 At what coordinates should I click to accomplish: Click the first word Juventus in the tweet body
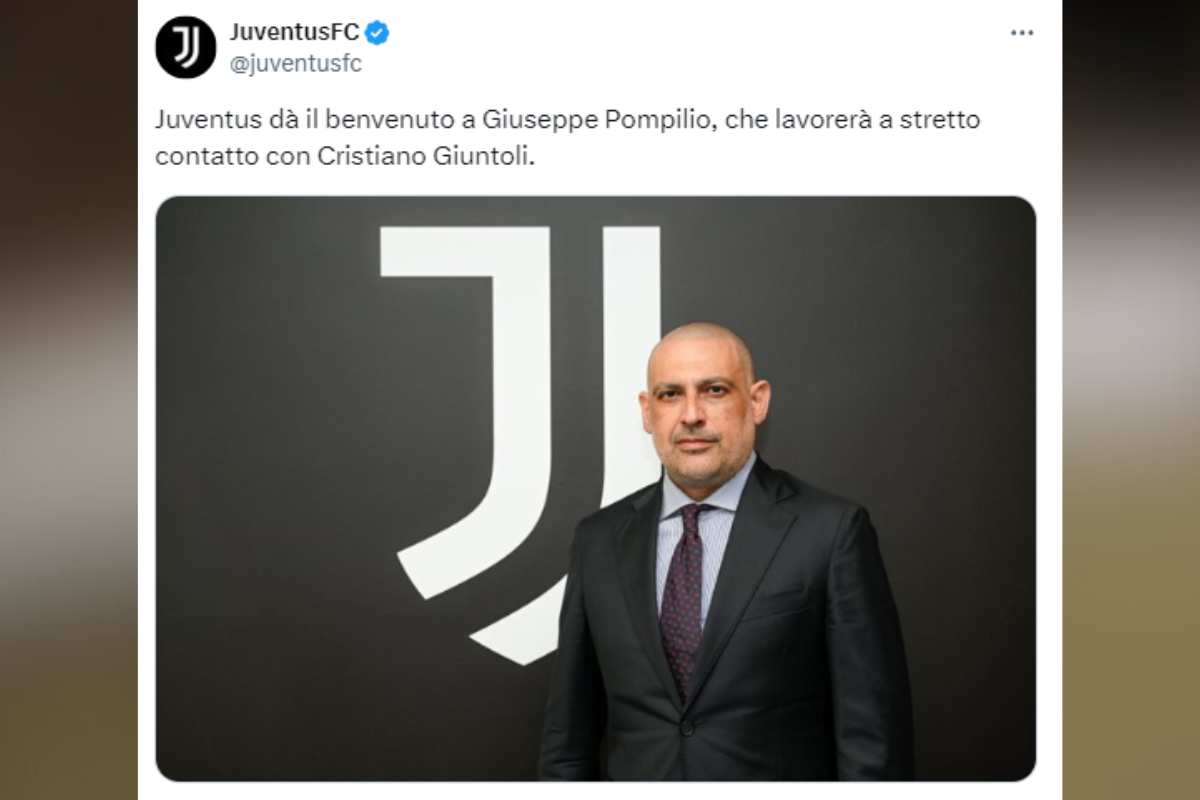coord(197,121)
